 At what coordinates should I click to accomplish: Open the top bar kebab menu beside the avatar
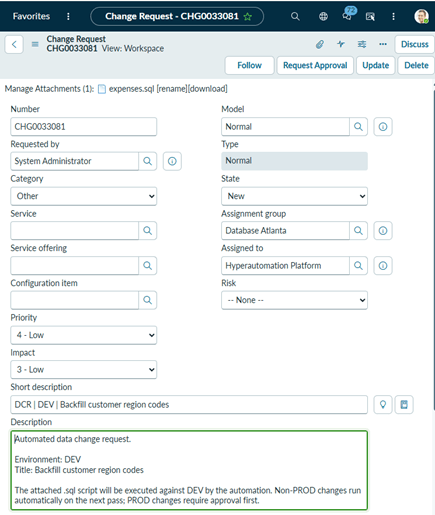(x=393, y=16)
